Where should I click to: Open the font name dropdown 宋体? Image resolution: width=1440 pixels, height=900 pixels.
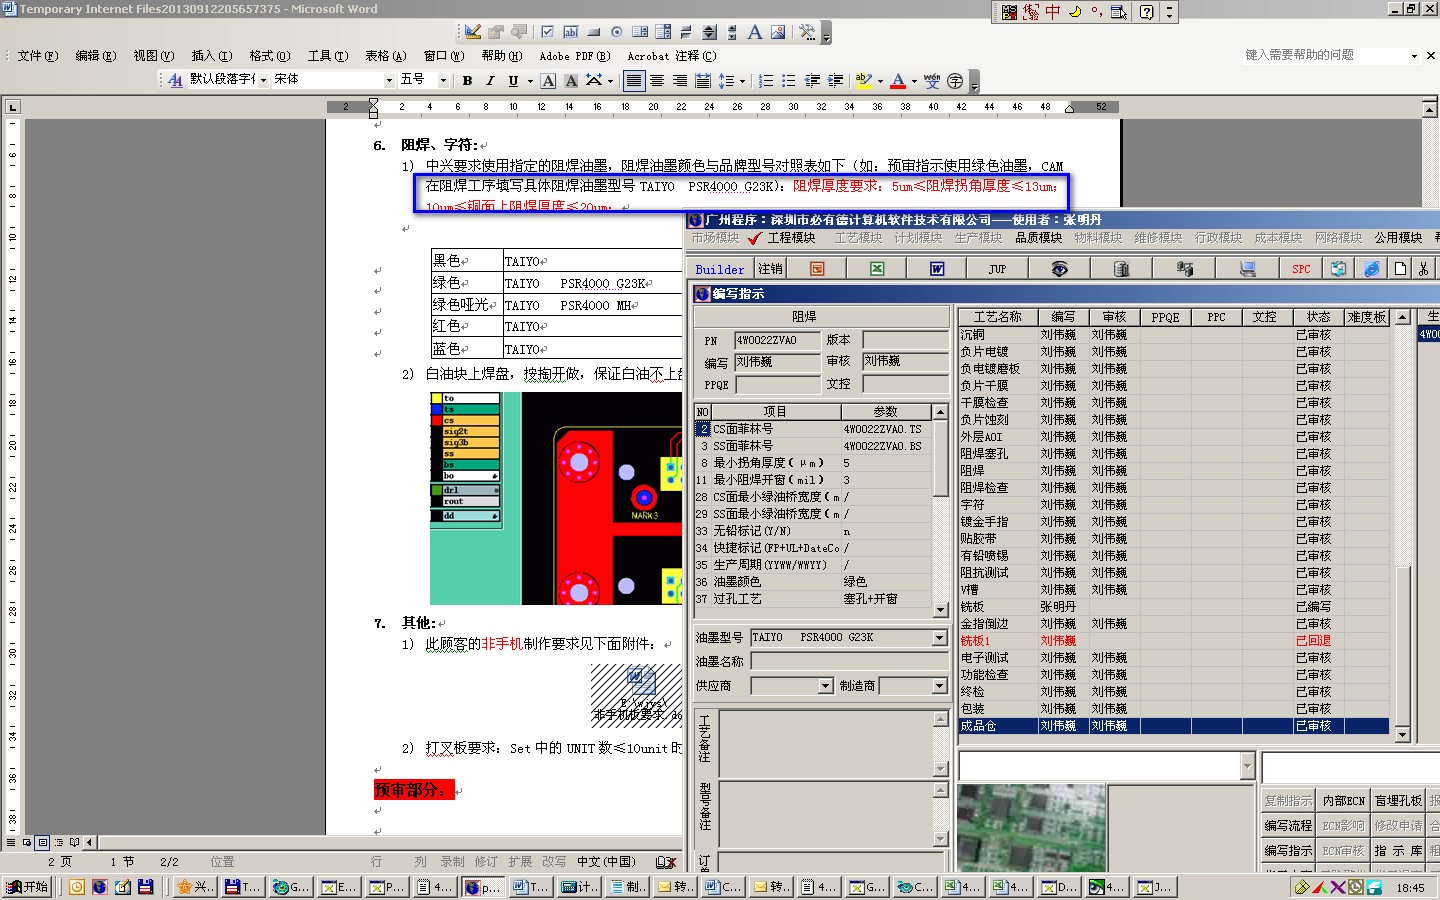coord(389,80)
